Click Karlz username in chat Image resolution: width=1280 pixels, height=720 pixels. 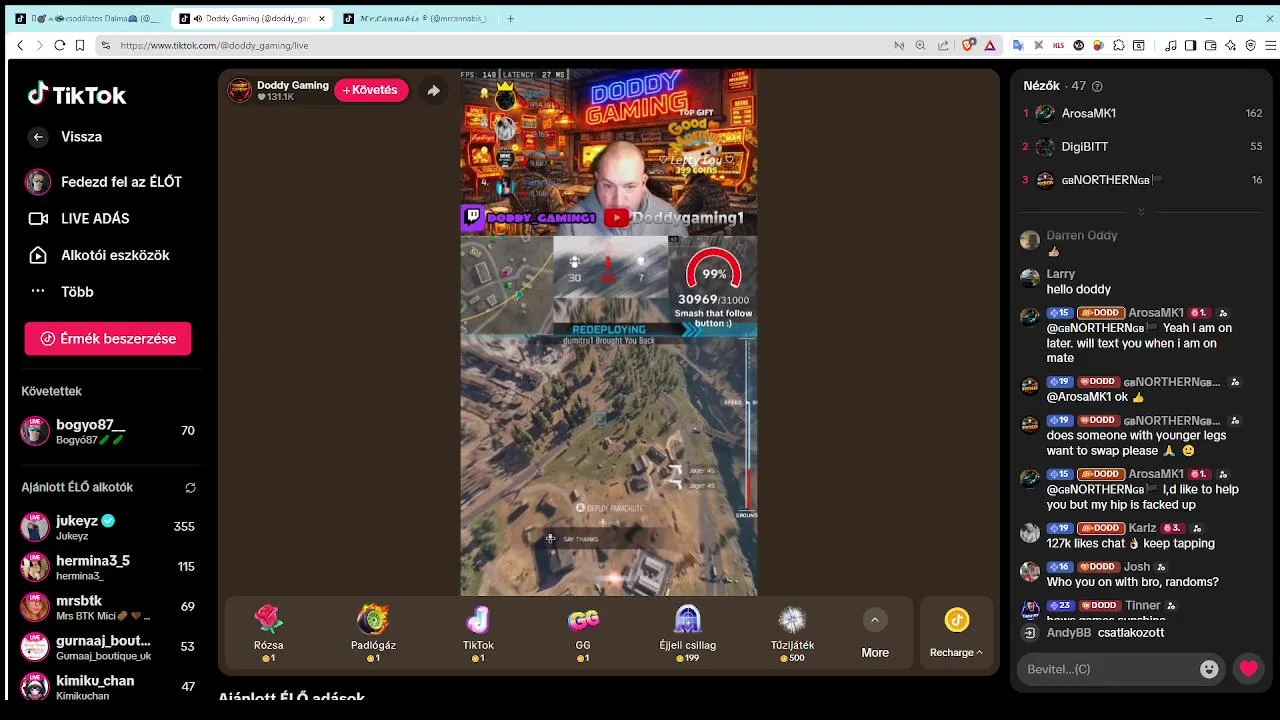coord(1142,528)
